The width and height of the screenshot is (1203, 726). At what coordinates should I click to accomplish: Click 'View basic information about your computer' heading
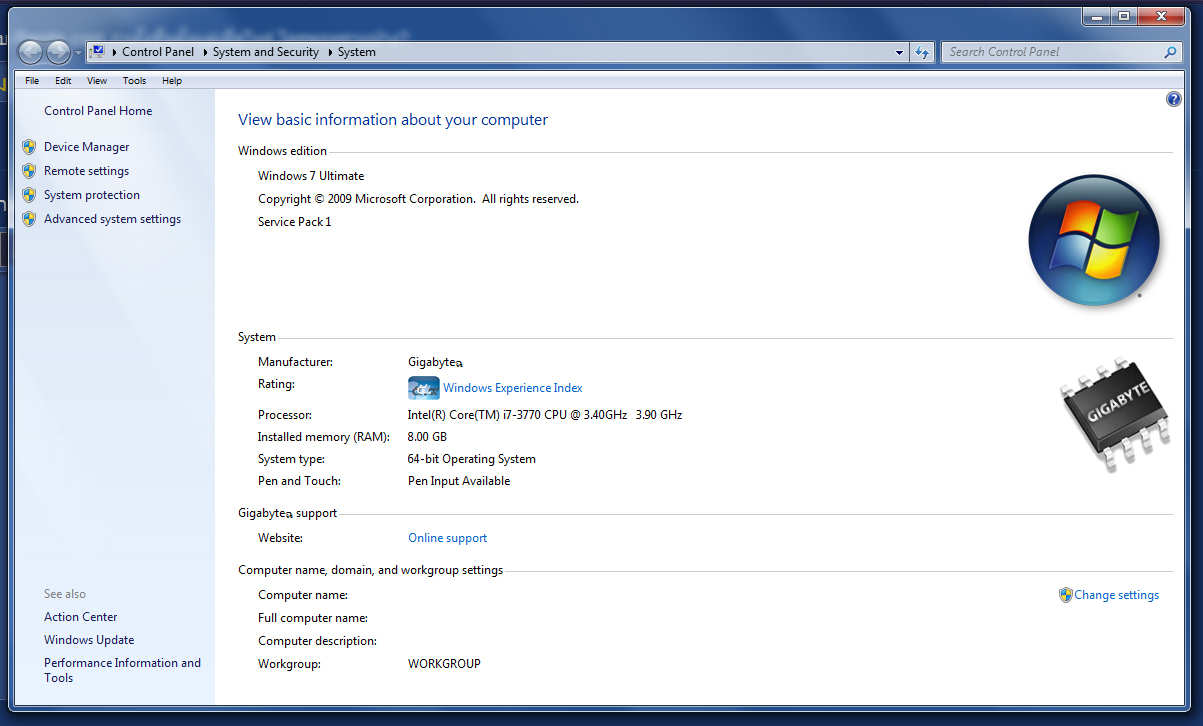(393, 120)
